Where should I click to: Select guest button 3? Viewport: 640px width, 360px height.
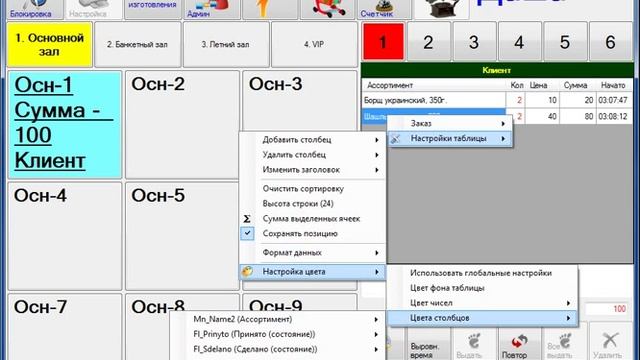point(474,42)
